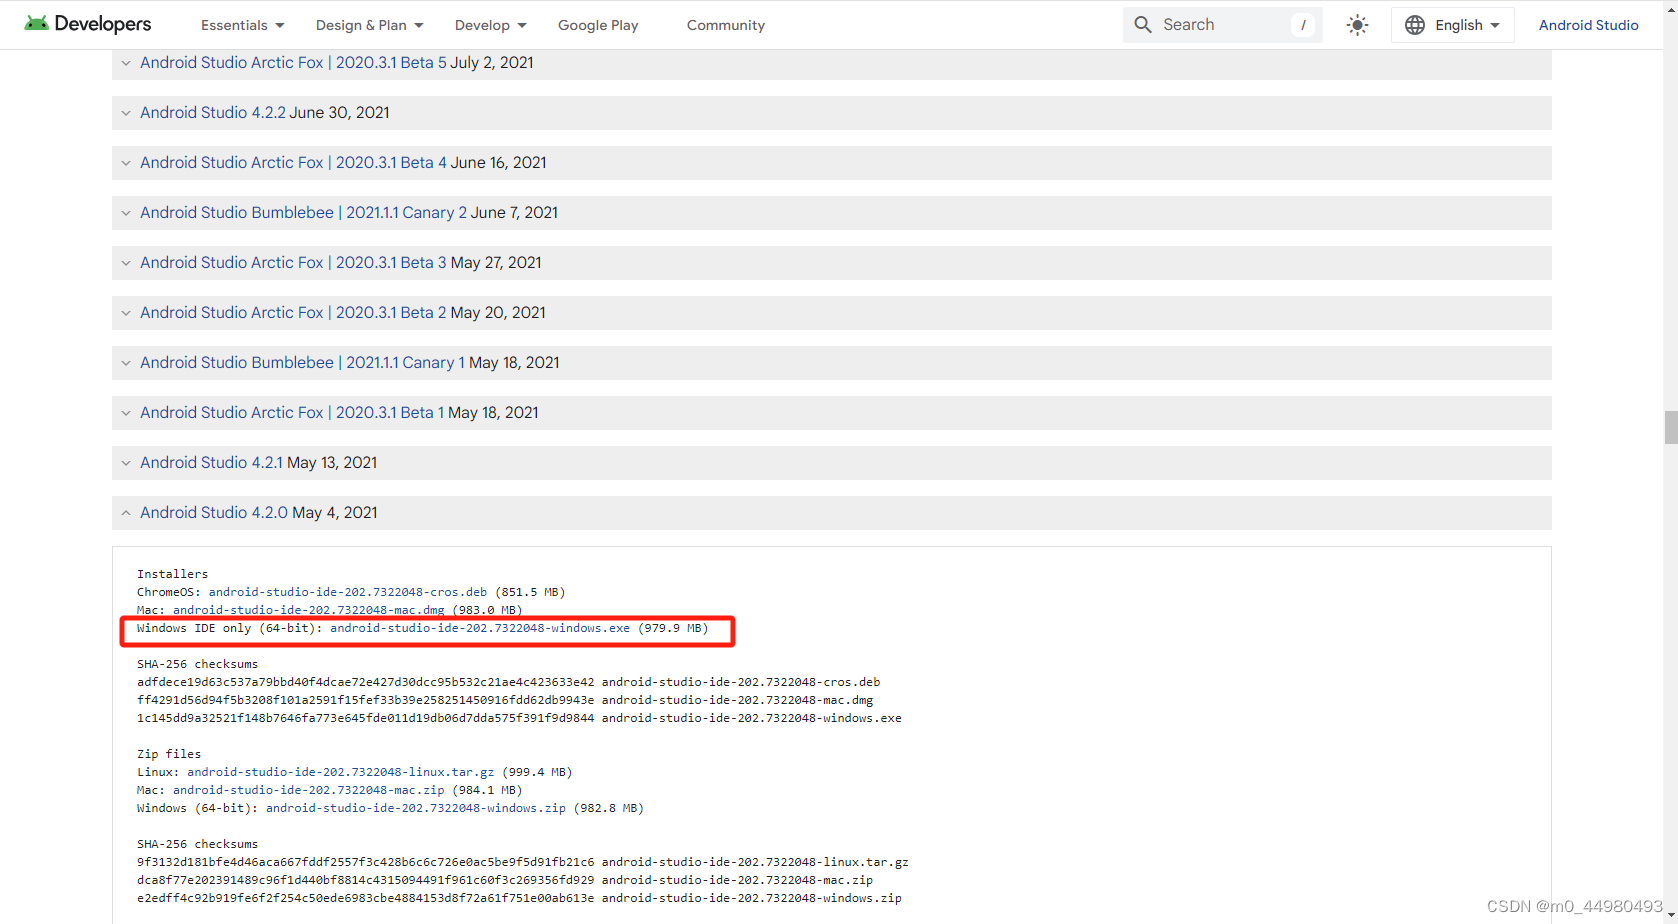Go to the Community tab
Screen dimensions: 1678x924
tap(726, 25)
